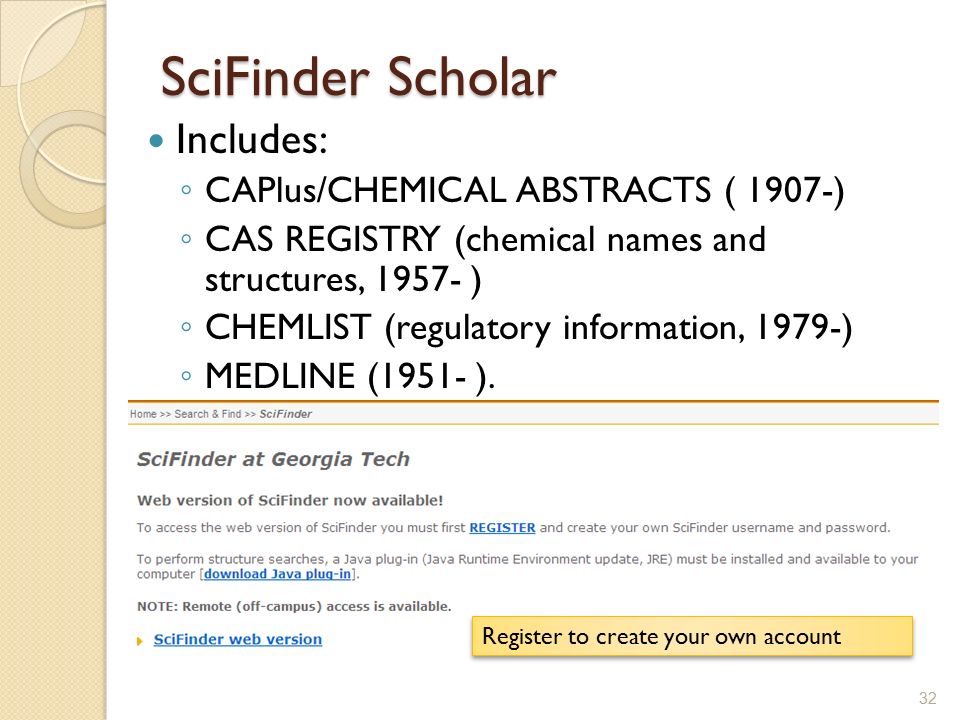The image size is (960, 720).
Task: Click the CAPlus/CHEMICAL ABSTRACTS bullet text
Action: (525, 189)
